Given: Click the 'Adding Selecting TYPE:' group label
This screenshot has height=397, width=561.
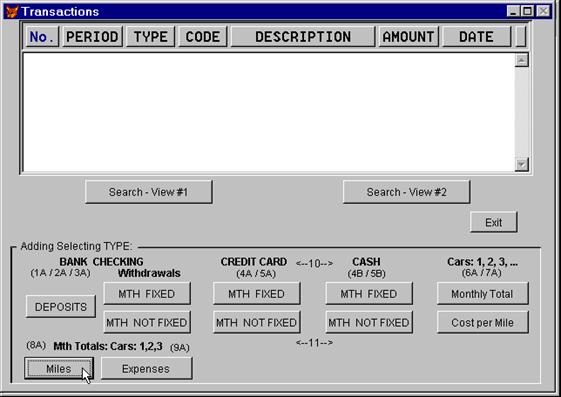Looking at the screenshot, I should pyautogui.click(x=76, y=246).
